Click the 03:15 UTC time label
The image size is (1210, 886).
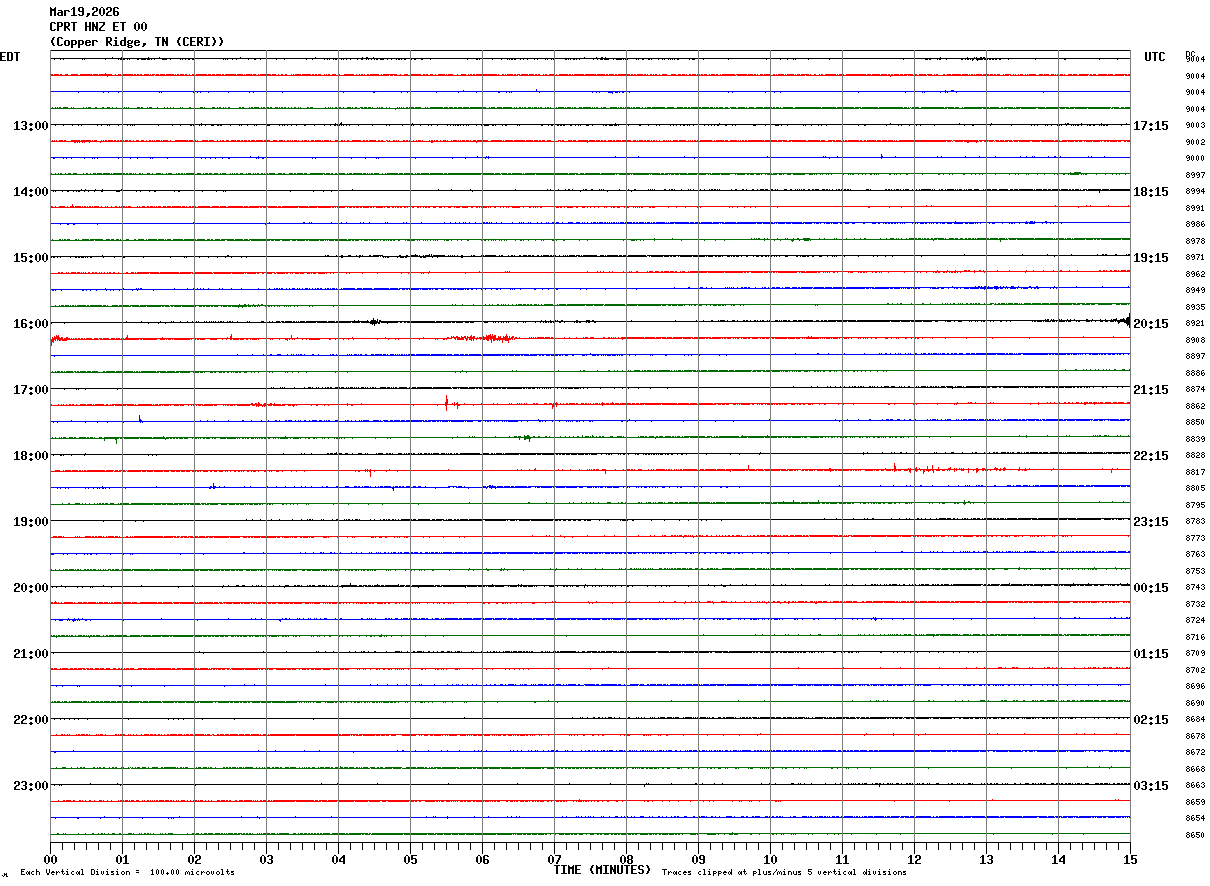[1151, 786]
